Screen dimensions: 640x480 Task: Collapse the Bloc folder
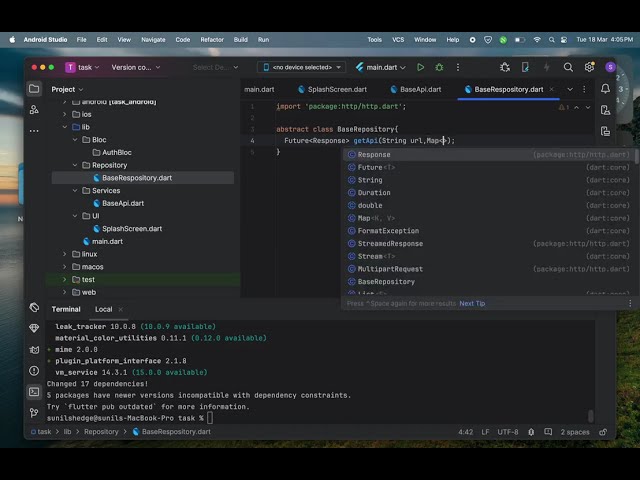coord(75,140)
